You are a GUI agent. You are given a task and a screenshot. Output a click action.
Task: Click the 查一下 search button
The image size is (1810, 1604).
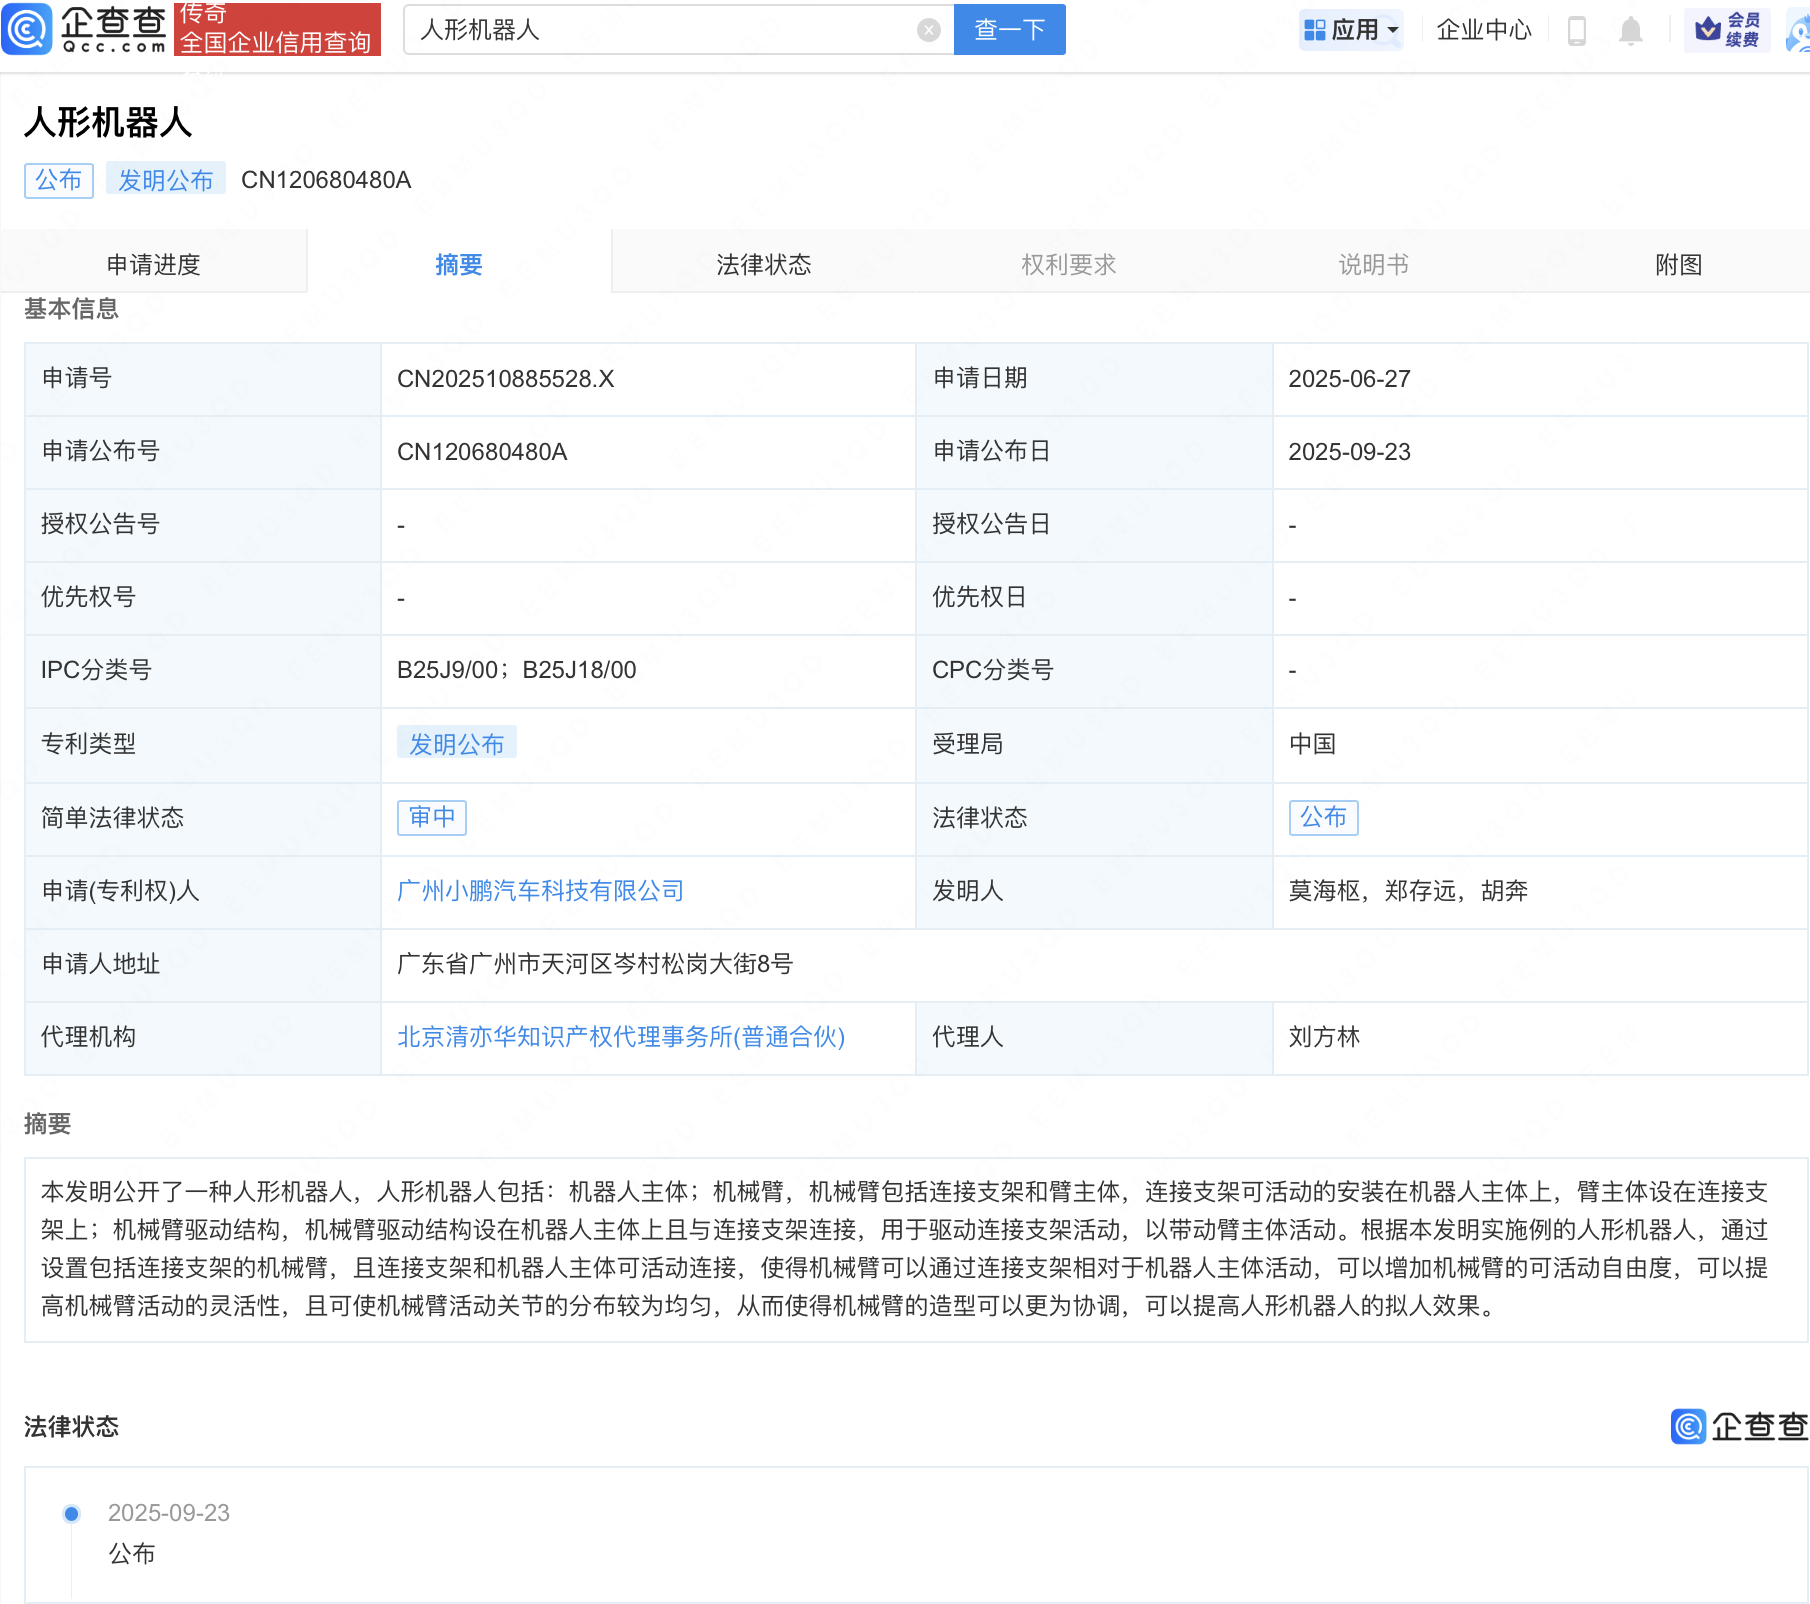pyautogui.click(x=1009, y=30)
